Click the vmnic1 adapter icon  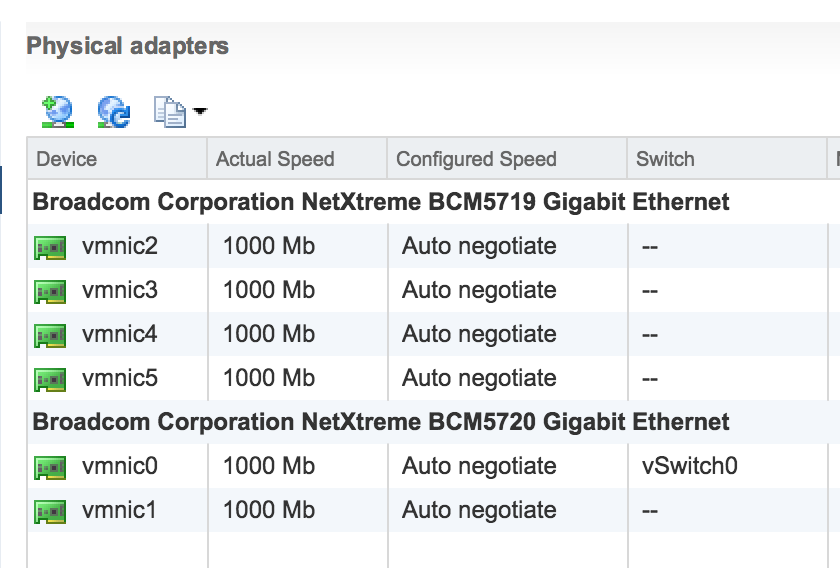tap(50, 511)
